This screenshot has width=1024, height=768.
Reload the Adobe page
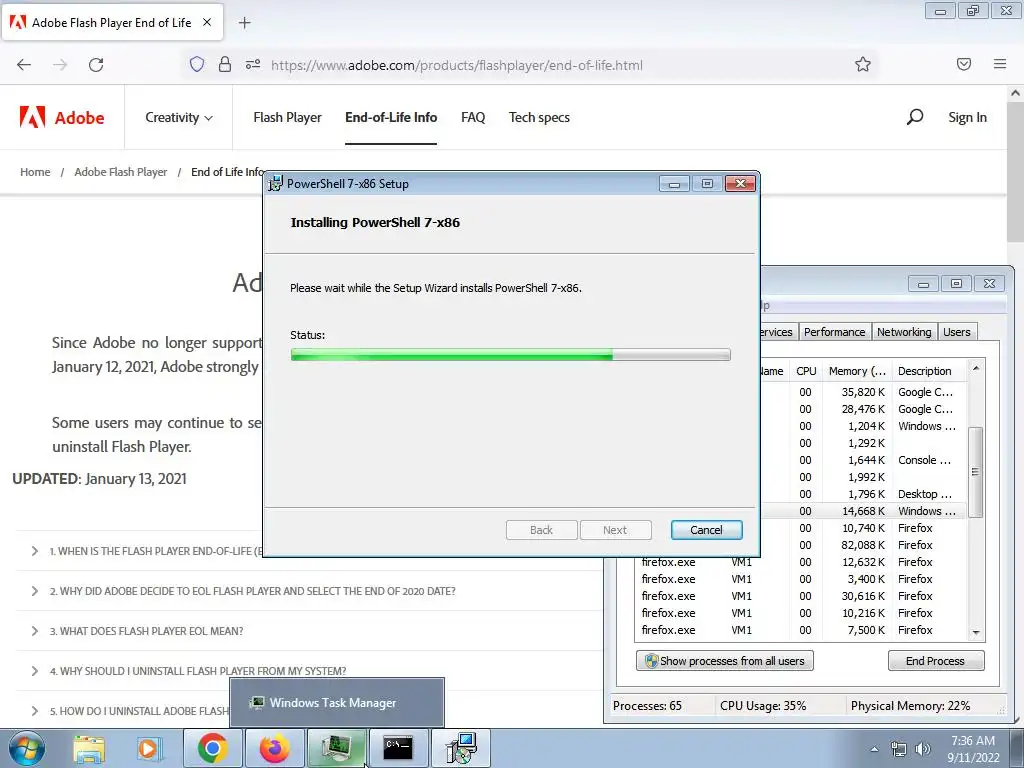point(96,65)
